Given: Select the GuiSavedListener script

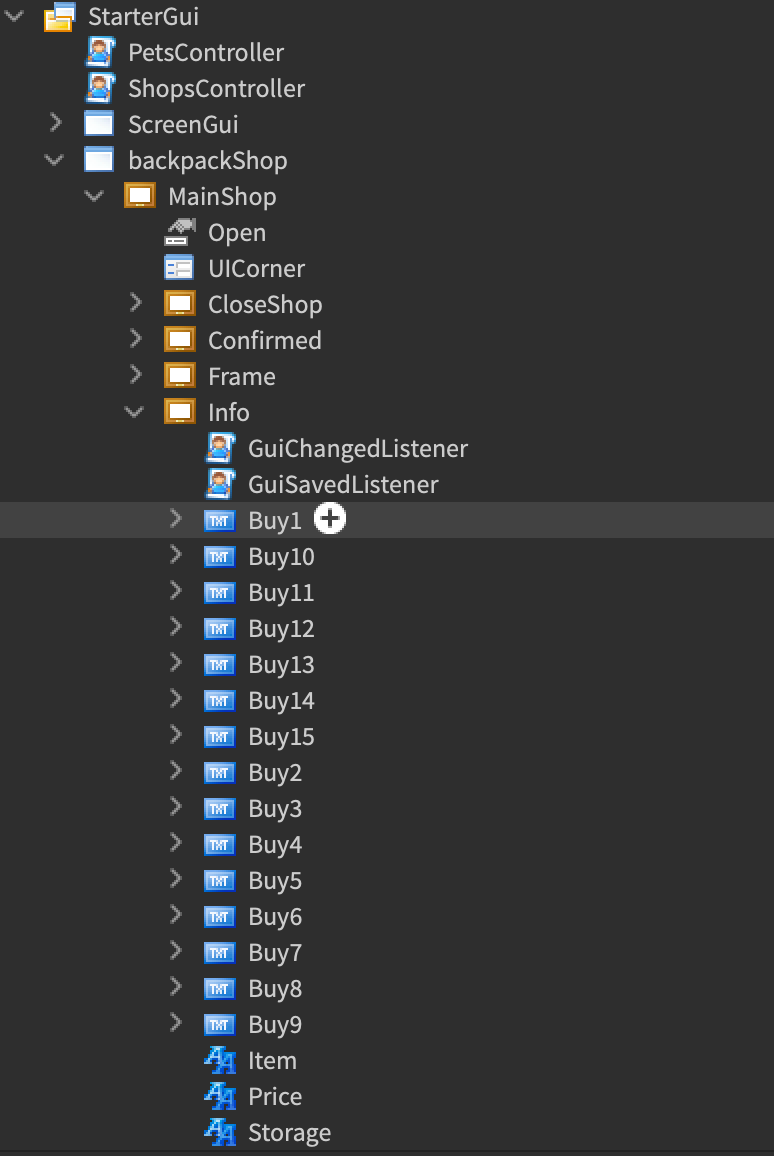Looking at the screenshot, I should pos(342,484).
